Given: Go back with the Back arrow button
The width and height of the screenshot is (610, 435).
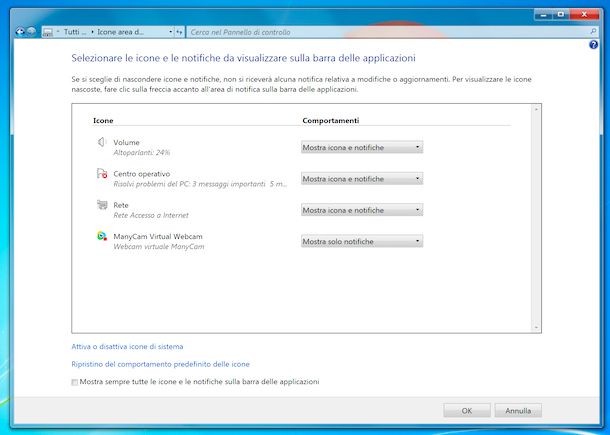Looking at the screenshot, I should [x=20, y=32].
